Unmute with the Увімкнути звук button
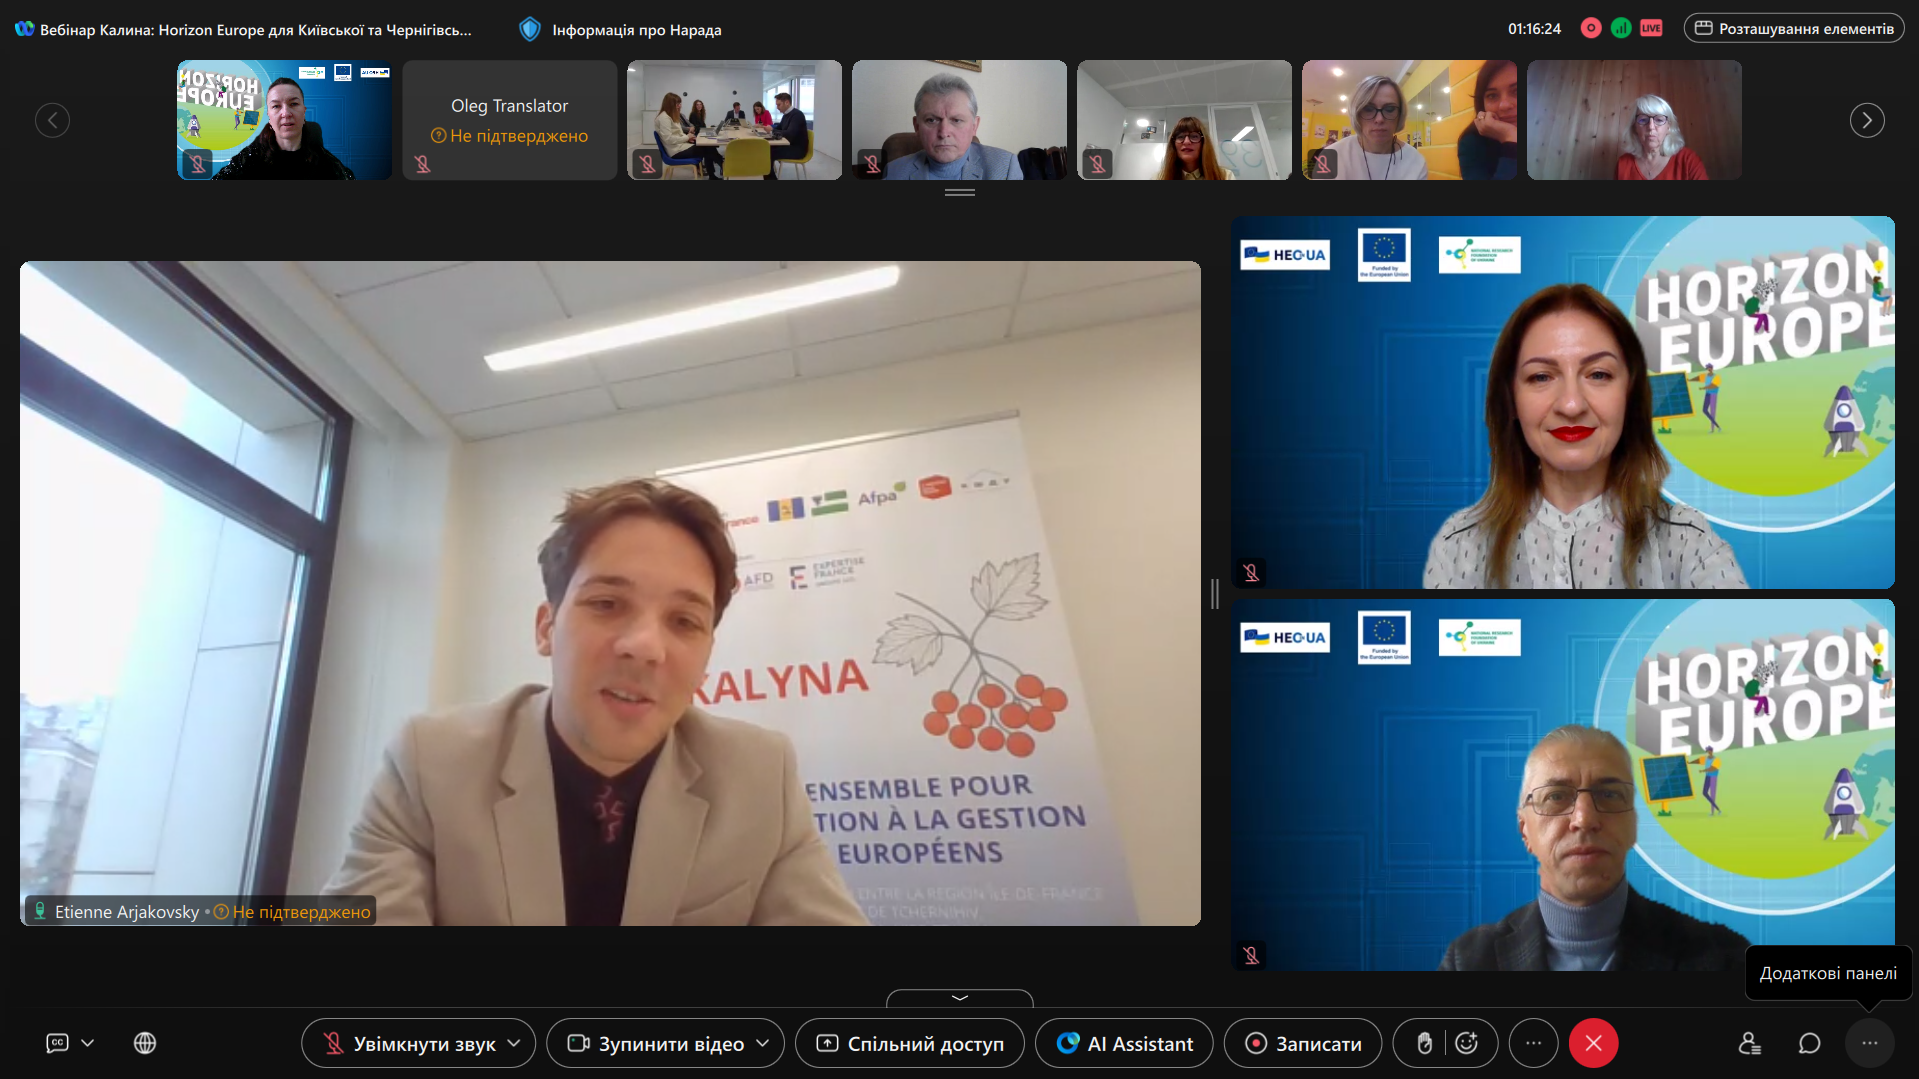Image resolution: width=1919 pixels, height=1079 pixels. [x=408, y=1043]
